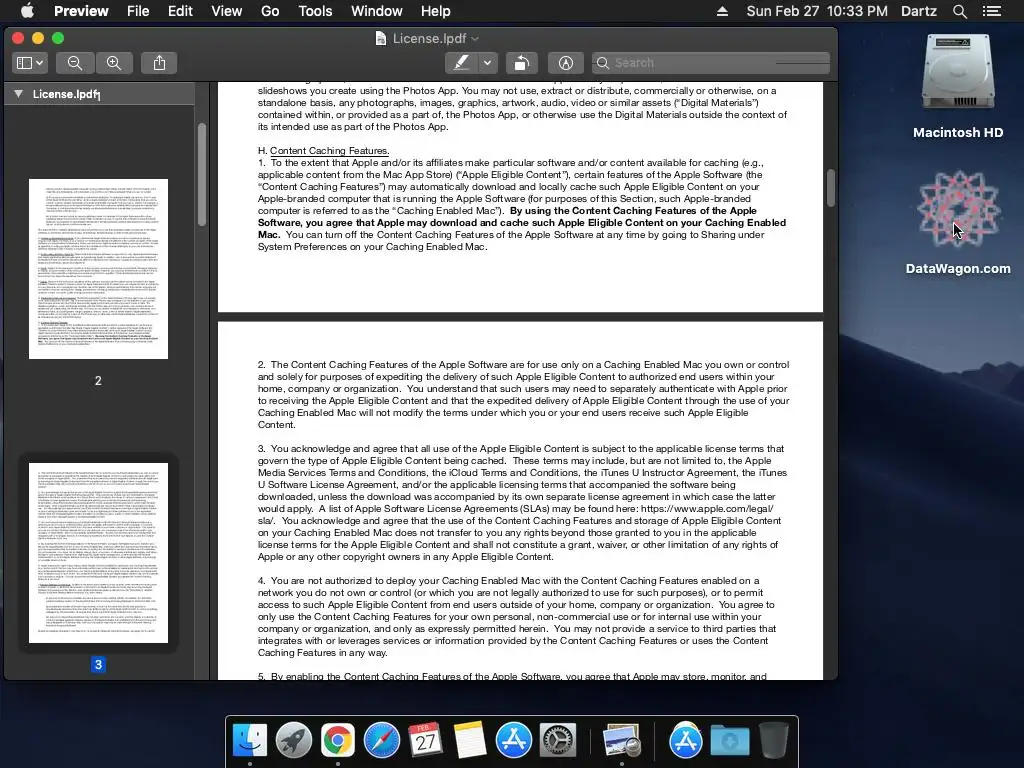
Task: Click the search magnifier icon in field
Action: coord(603,63)
